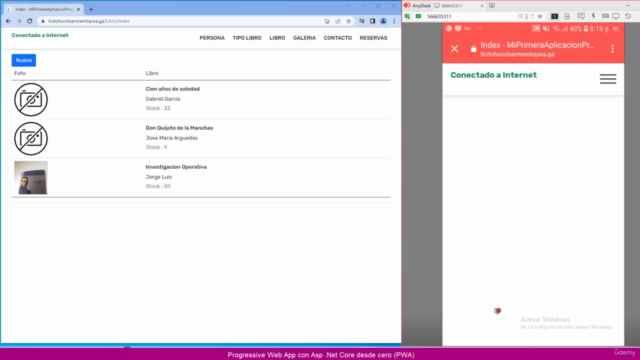Open hamburger menu in phone app
The height and width of the screenshot is (360, 640).
point(608,79)
